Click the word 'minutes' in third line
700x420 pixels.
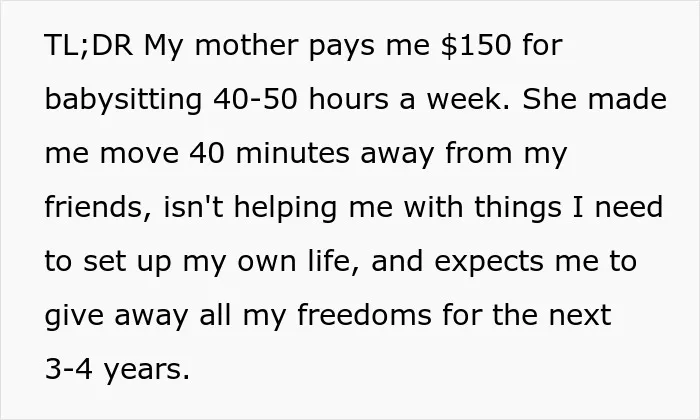pos(292,153)
